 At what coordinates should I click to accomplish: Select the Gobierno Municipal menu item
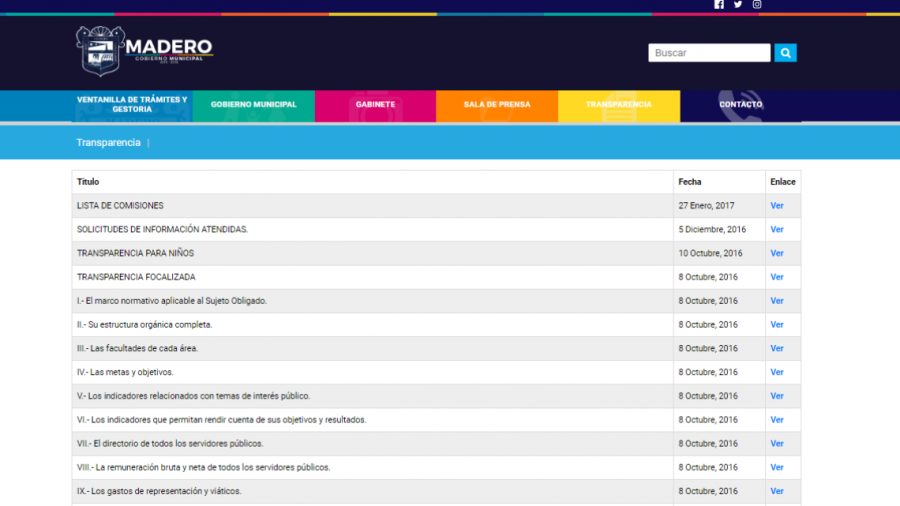click(253, 105)
